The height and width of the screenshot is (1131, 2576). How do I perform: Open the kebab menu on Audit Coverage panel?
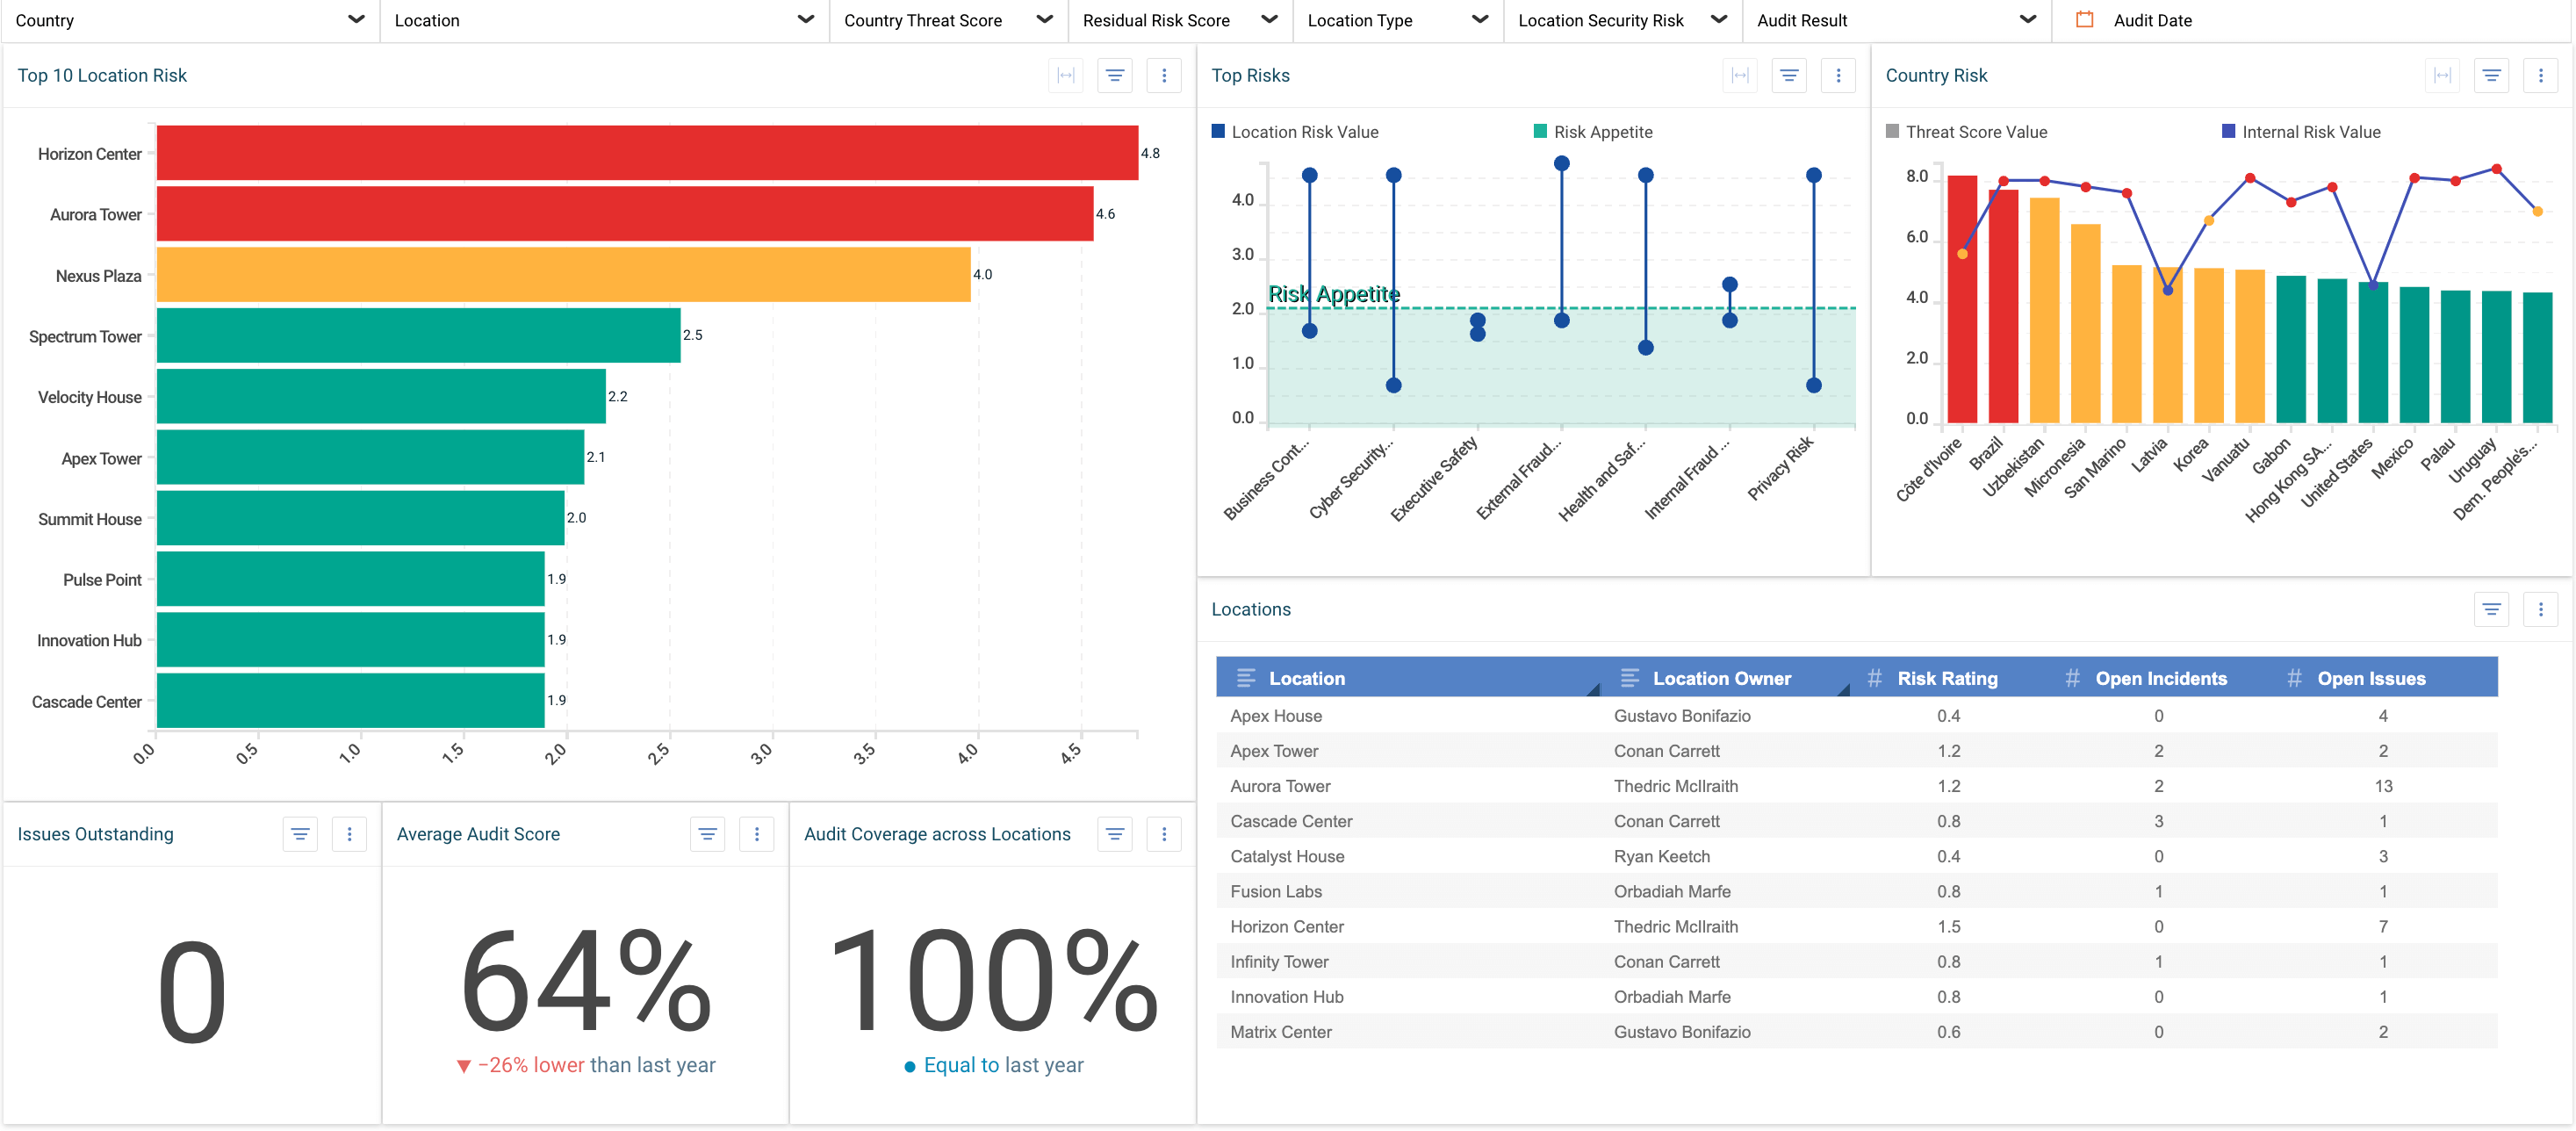pyautogui.click(x=1163, y=834)
